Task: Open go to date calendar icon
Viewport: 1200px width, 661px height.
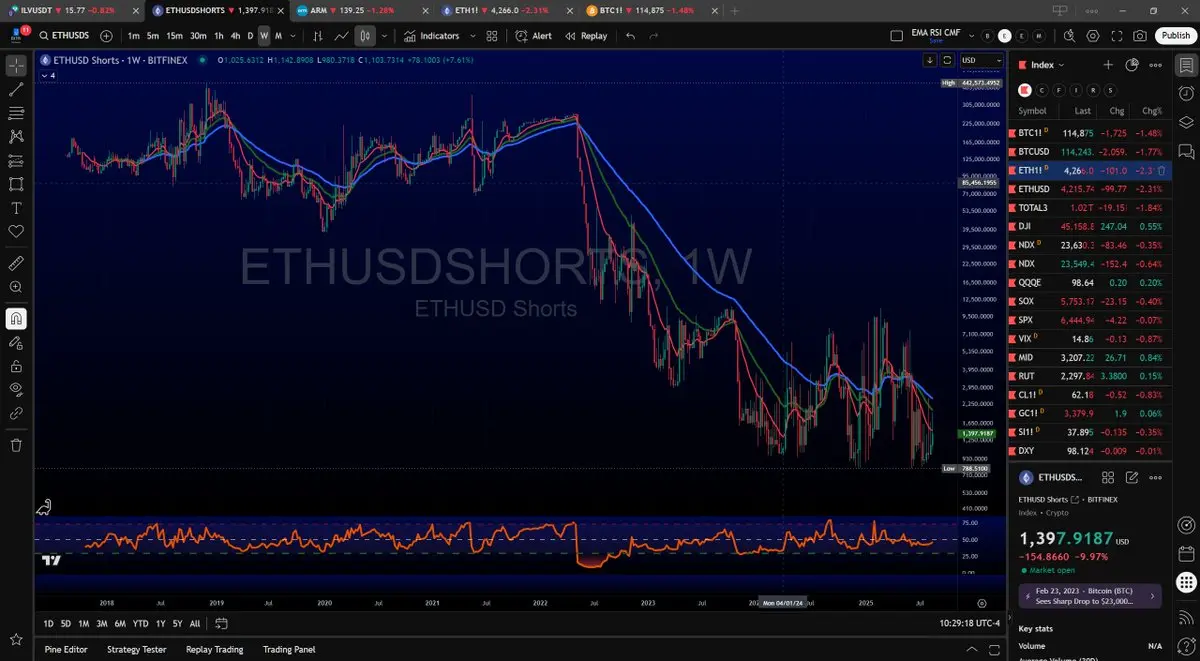Action: tap(221, 623)
